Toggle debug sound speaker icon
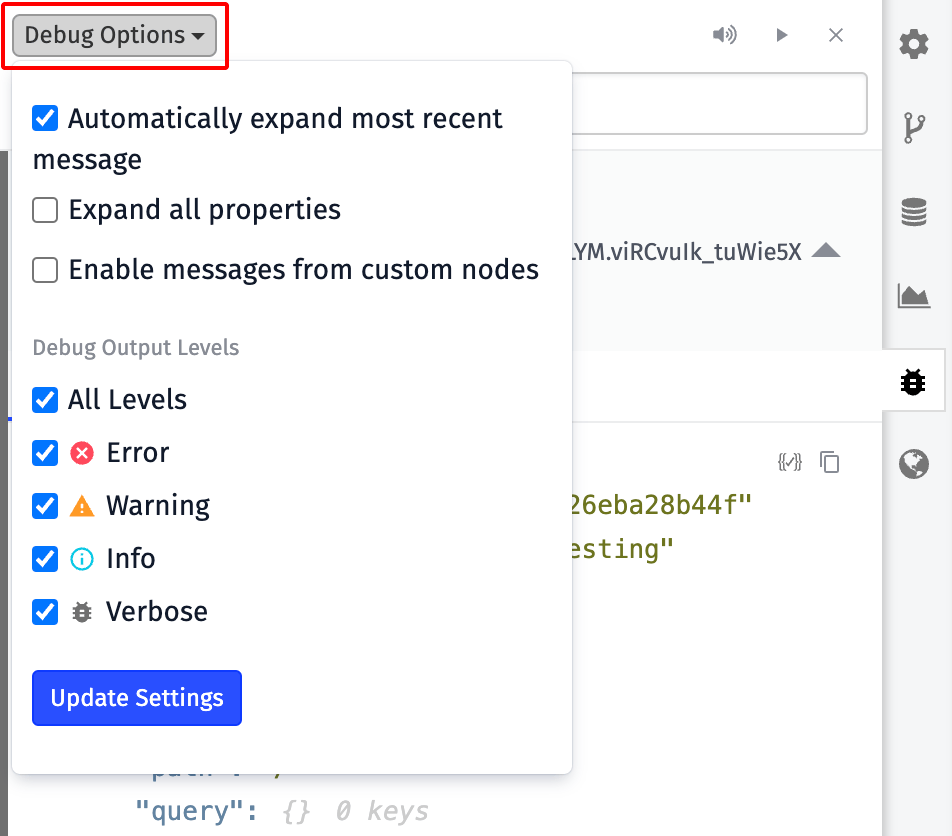This screenshot has width=952, height=836. pyautogui.click(x=724, y=35)
